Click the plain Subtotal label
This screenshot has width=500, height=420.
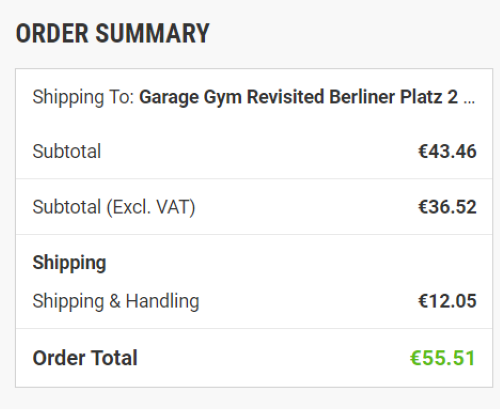[67, 151]
